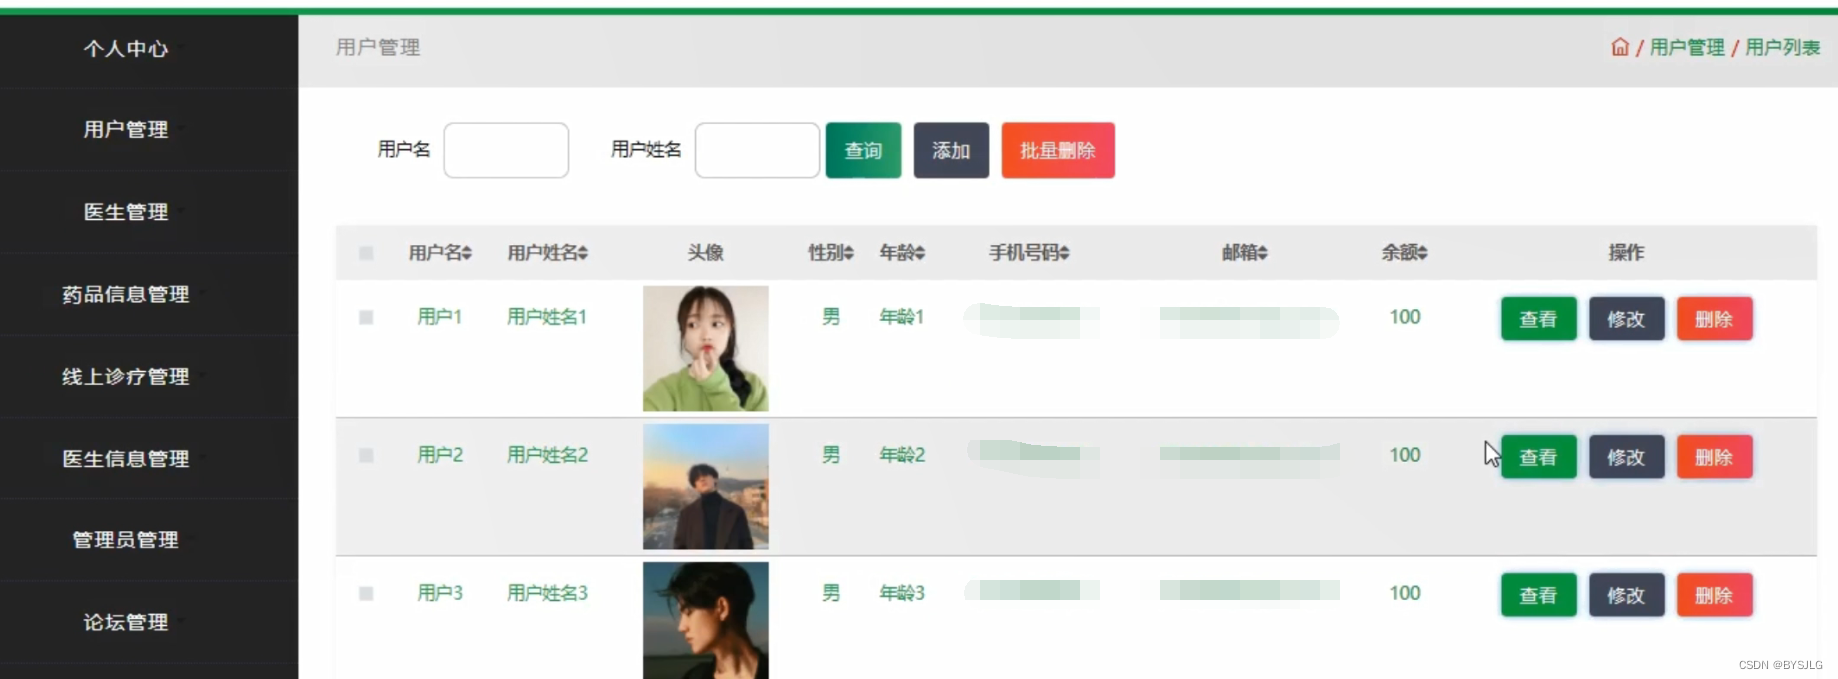Click 修改 for 用户3

tap(1626, 595)
